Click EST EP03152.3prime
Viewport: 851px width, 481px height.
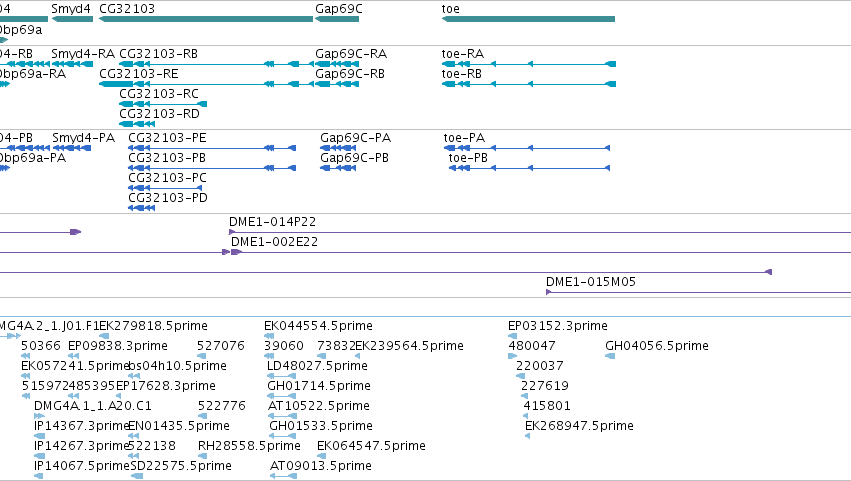558,326
